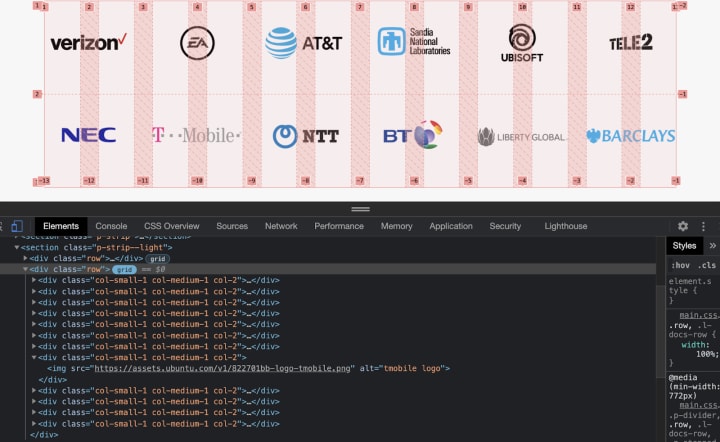Image resolution: width=720 pixels, height=442 pixels.
Task: Select closing </div> of the row
Action: (x=44, y=435)
